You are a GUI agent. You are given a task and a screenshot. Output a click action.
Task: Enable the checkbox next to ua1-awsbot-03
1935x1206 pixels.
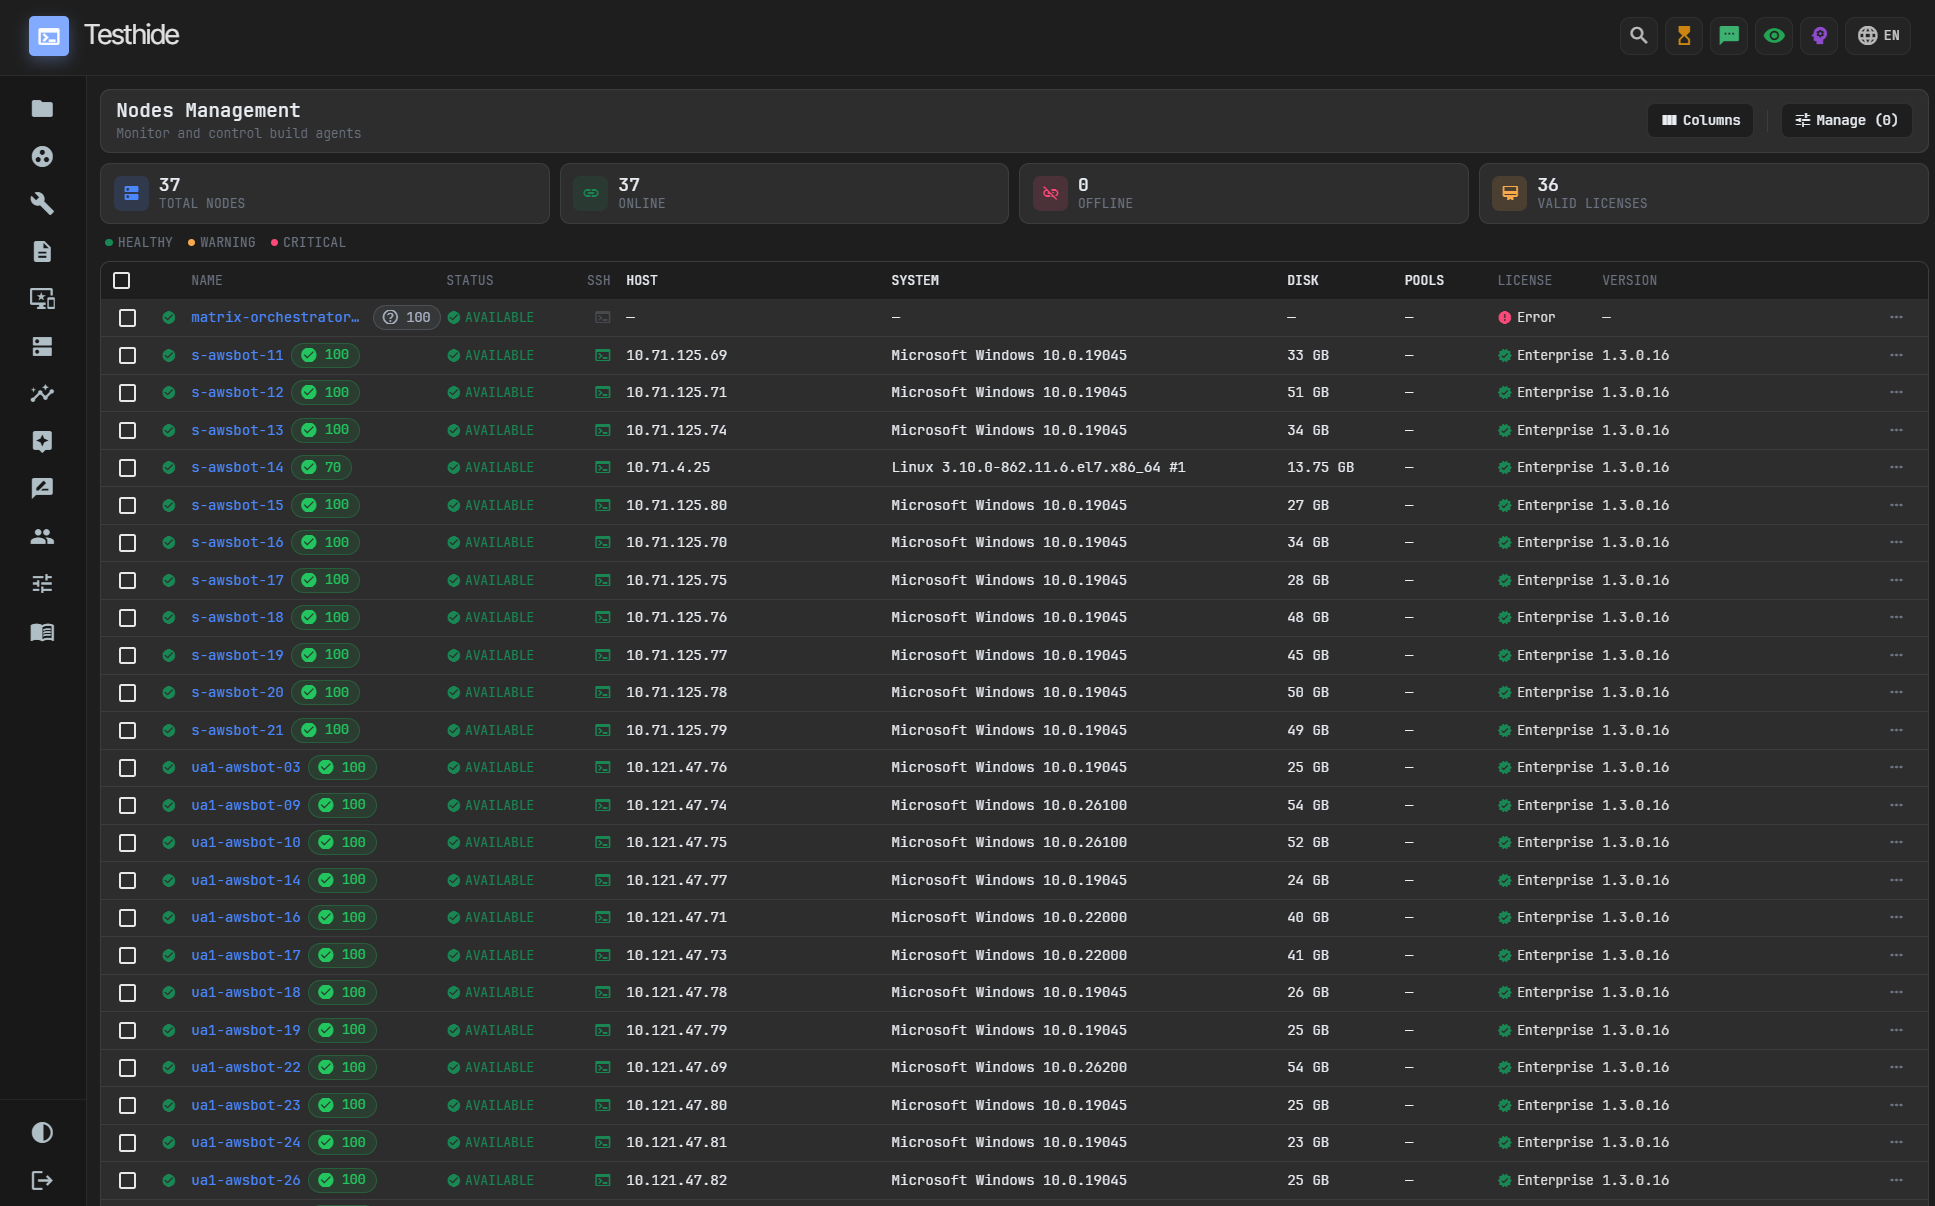(x=127, y=768)
